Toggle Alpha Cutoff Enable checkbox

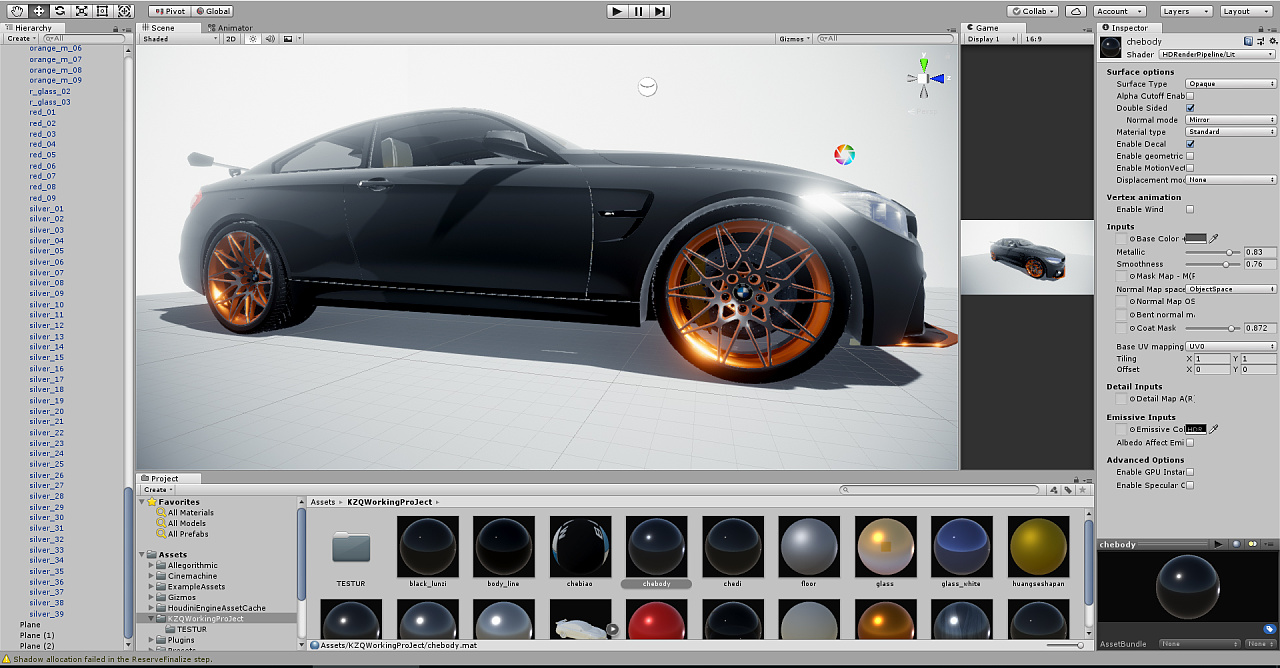(1190, 96)
